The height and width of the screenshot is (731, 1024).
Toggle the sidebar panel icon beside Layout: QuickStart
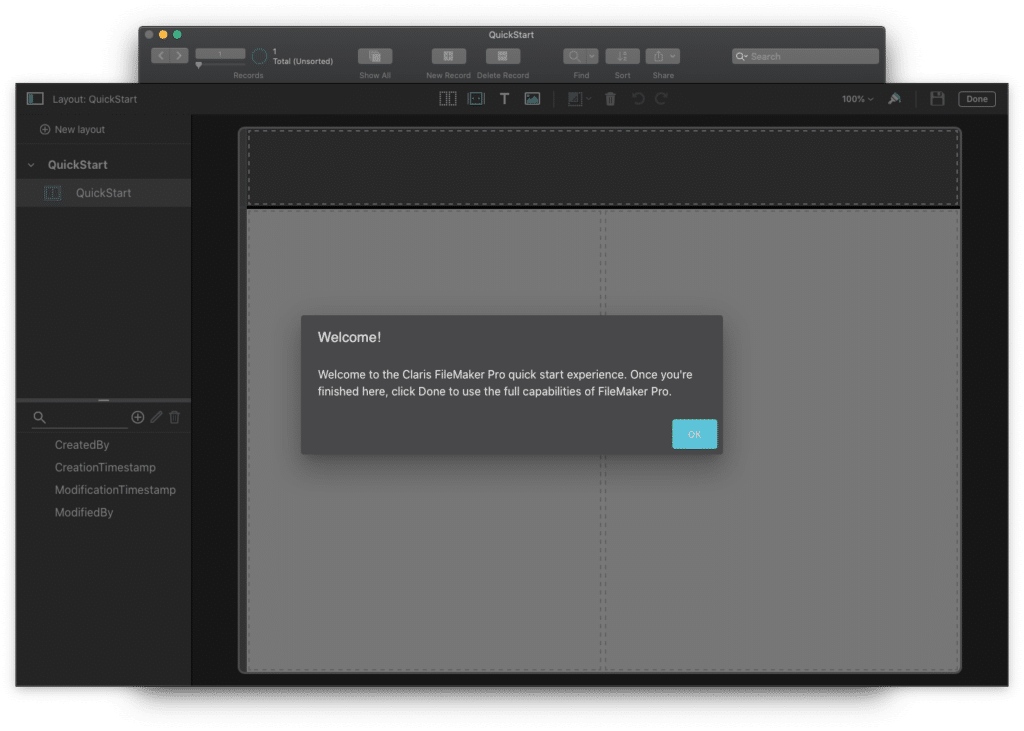point(35,99)
